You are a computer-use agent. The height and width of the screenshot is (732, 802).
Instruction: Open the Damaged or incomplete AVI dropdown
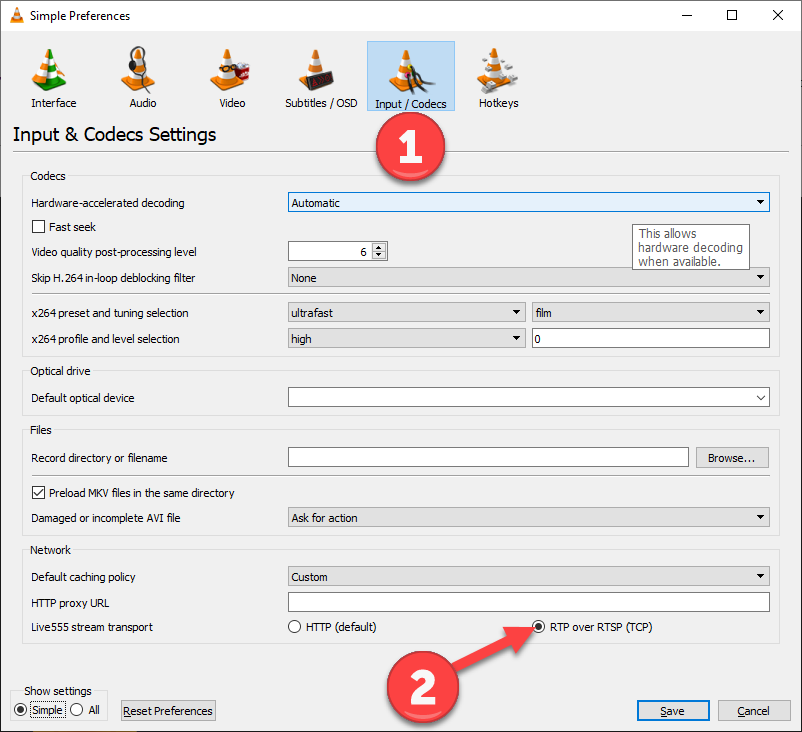(x=760, y=518)
